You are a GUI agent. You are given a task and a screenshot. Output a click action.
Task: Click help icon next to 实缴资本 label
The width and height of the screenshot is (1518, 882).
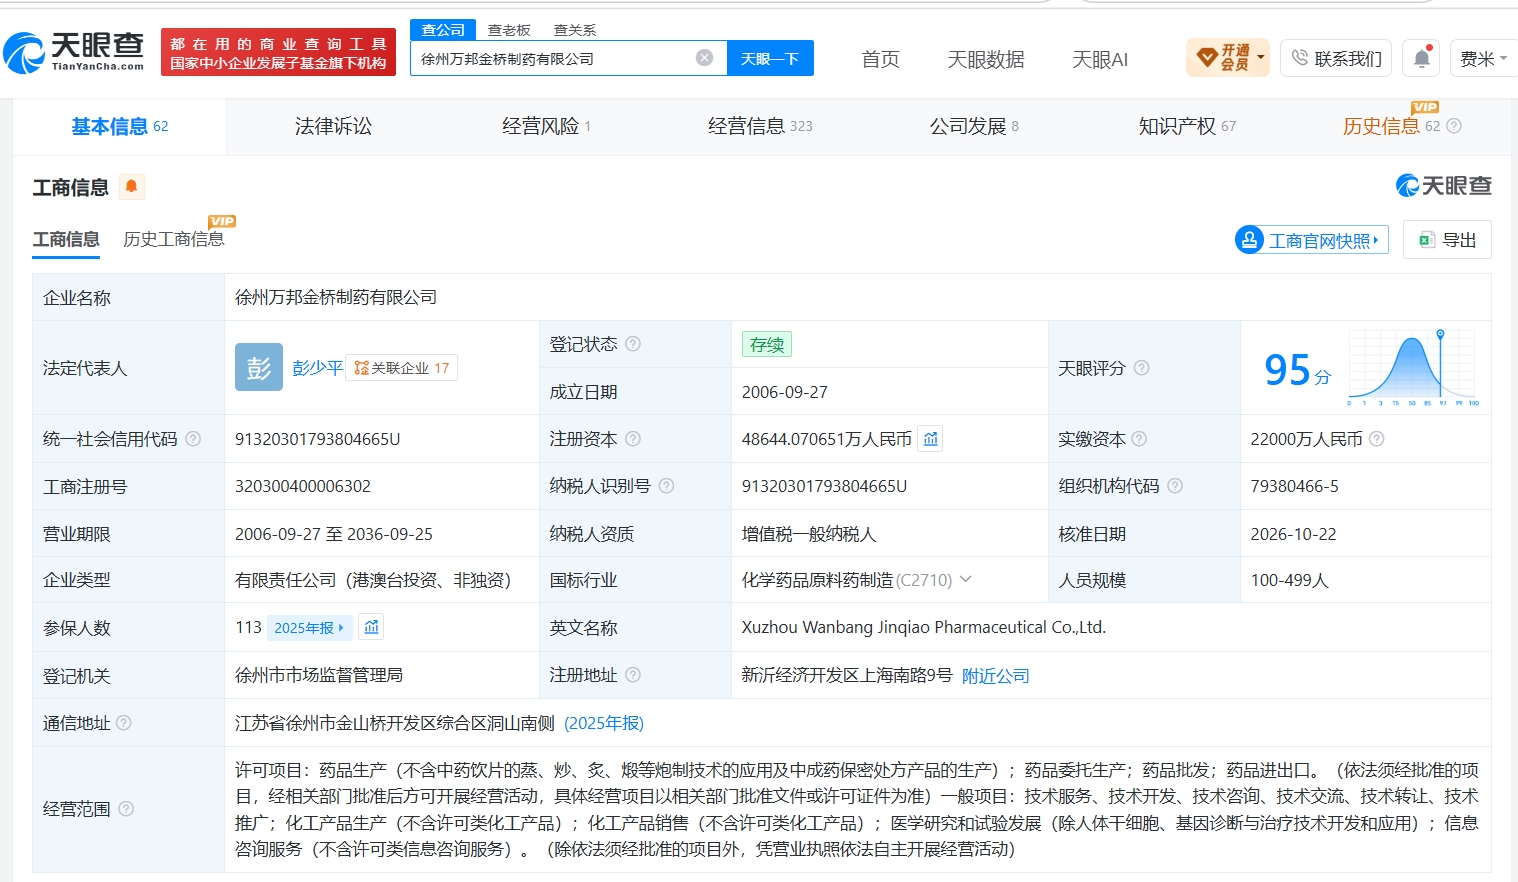pos(1139,439)
